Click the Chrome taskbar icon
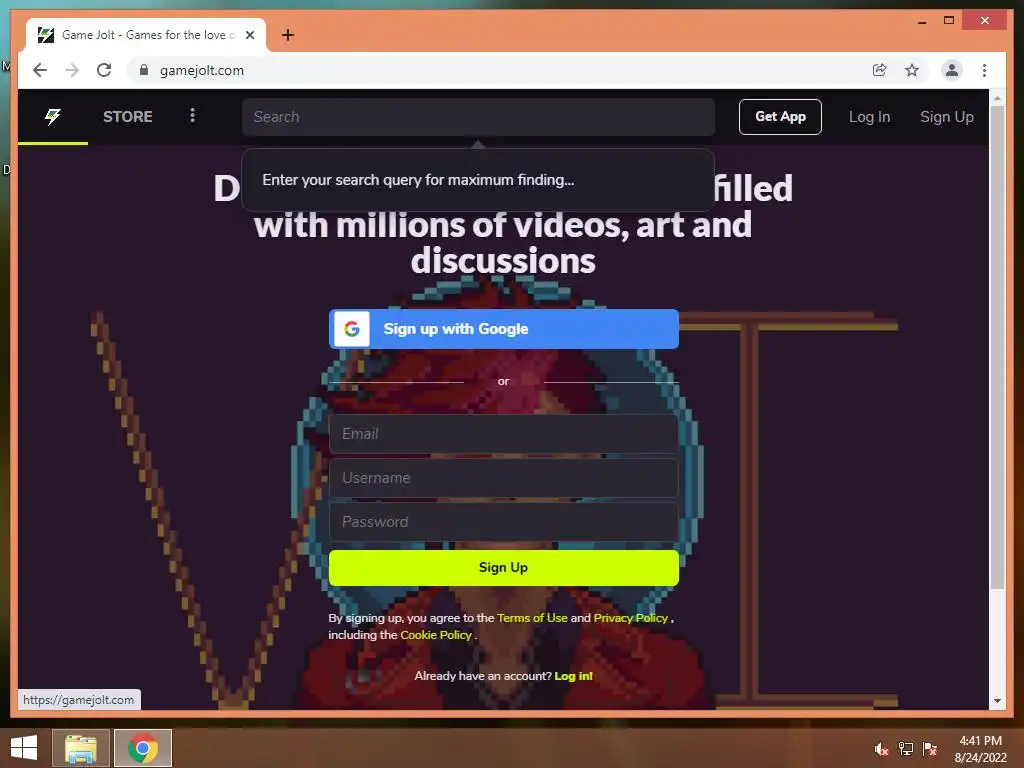 coord(143,748)
